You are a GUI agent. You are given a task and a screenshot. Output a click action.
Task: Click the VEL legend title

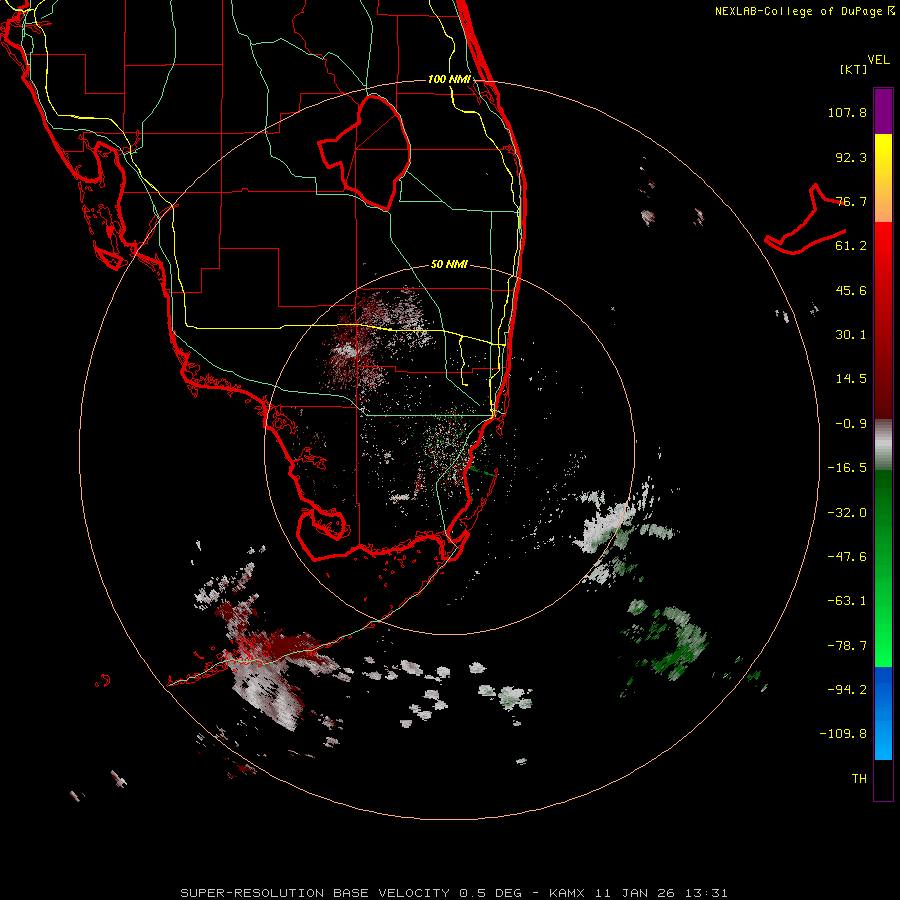[x=878, y=60]
